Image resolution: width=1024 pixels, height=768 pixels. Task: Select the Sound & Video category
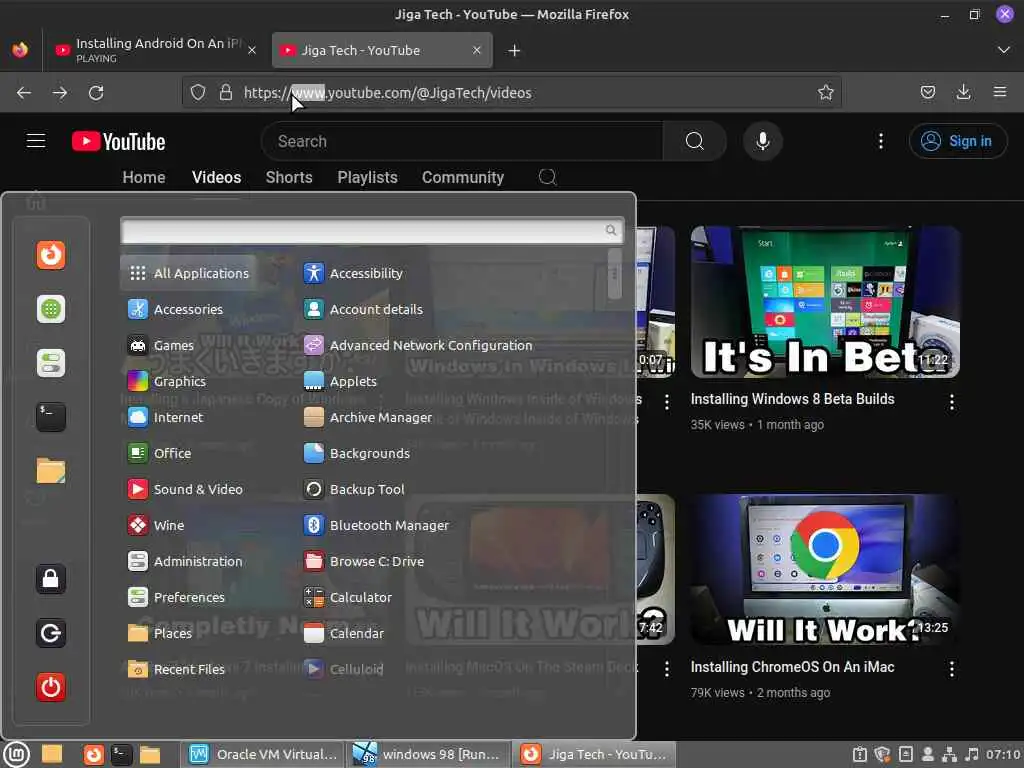tap(185, 488)
